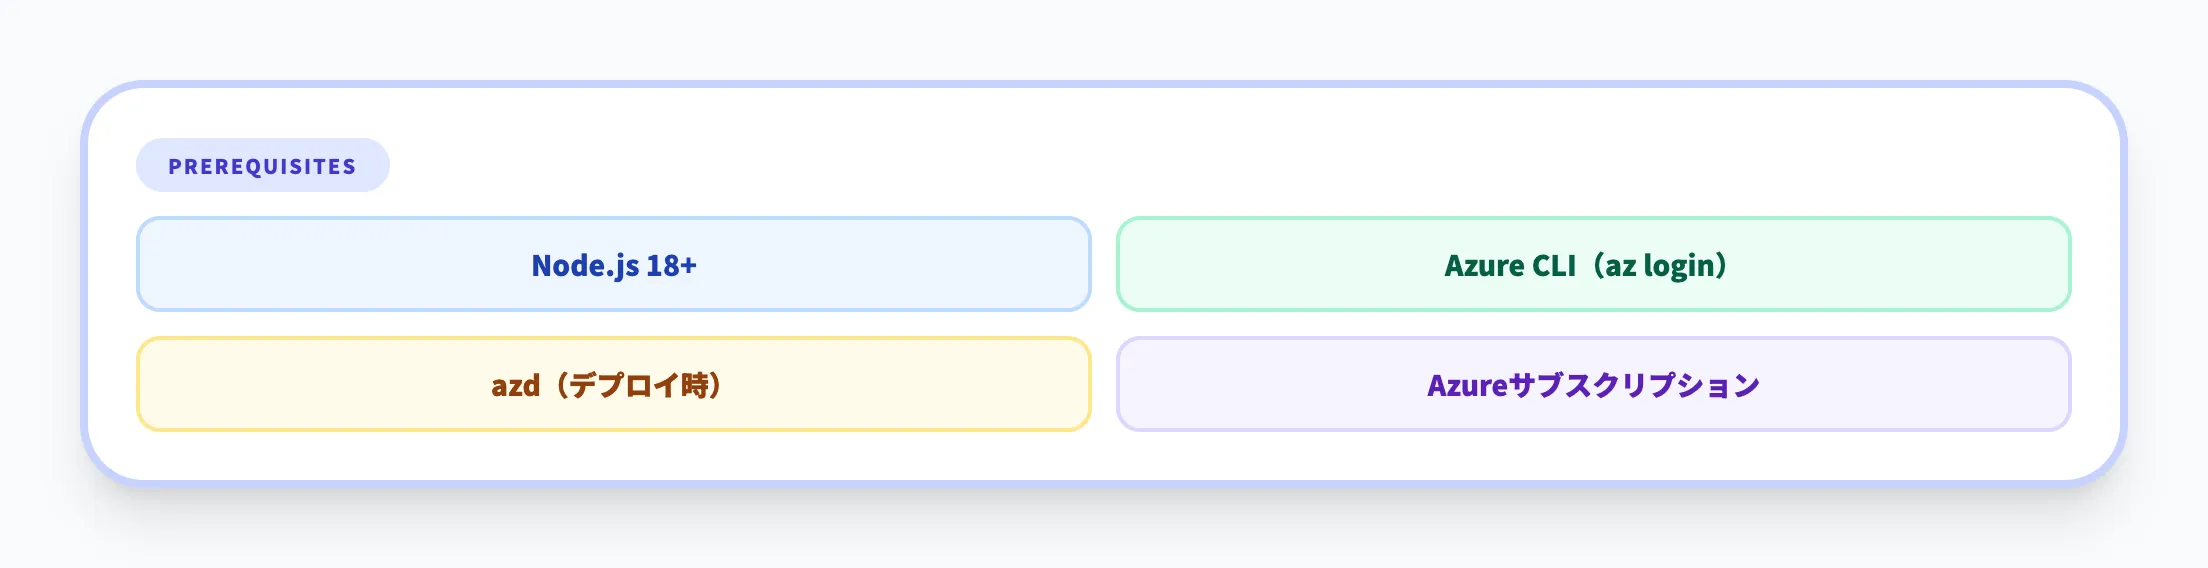Click the PREREQUISITES heading pill label
This screenshot has height=568, width=2208.
coord(262,166)
